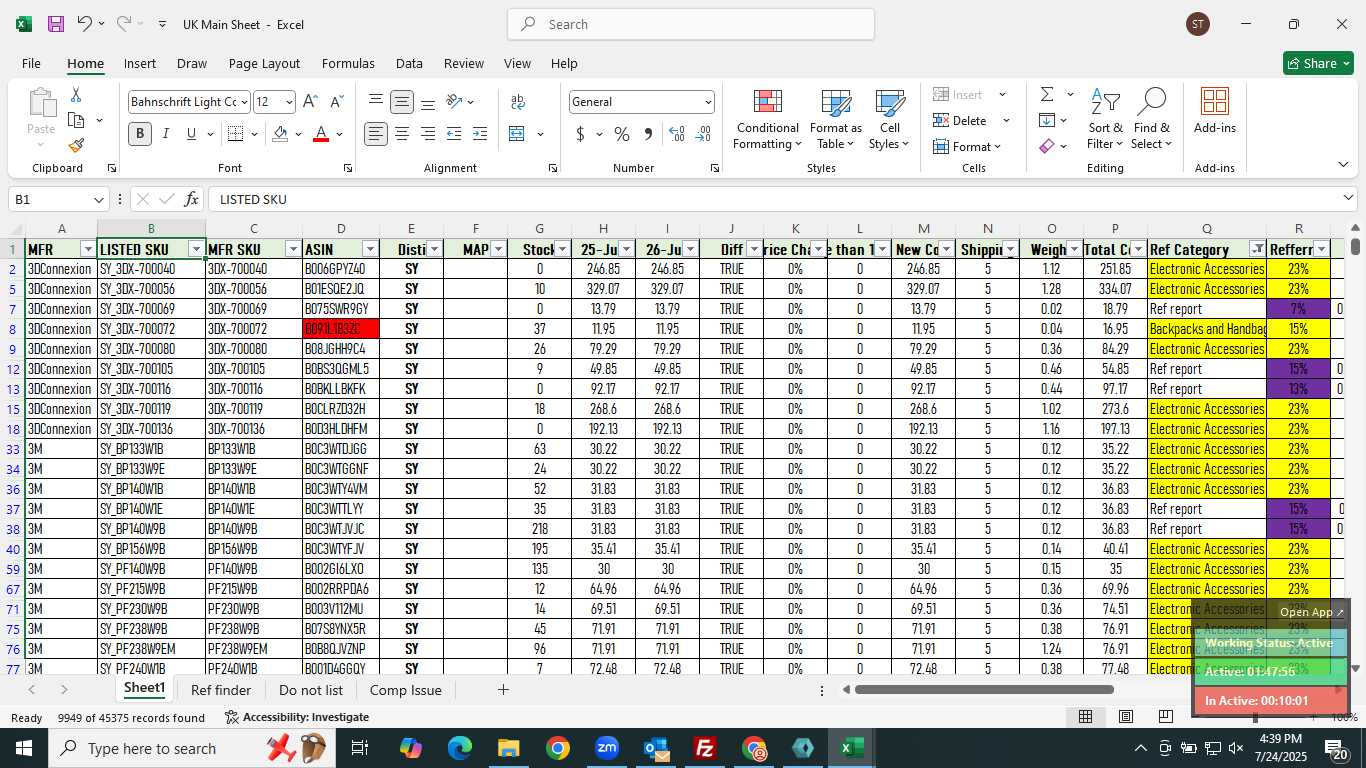The width and height of the screenshot is (1366, 768).
Task: Open the General number format dropdown
Action: 708,102
